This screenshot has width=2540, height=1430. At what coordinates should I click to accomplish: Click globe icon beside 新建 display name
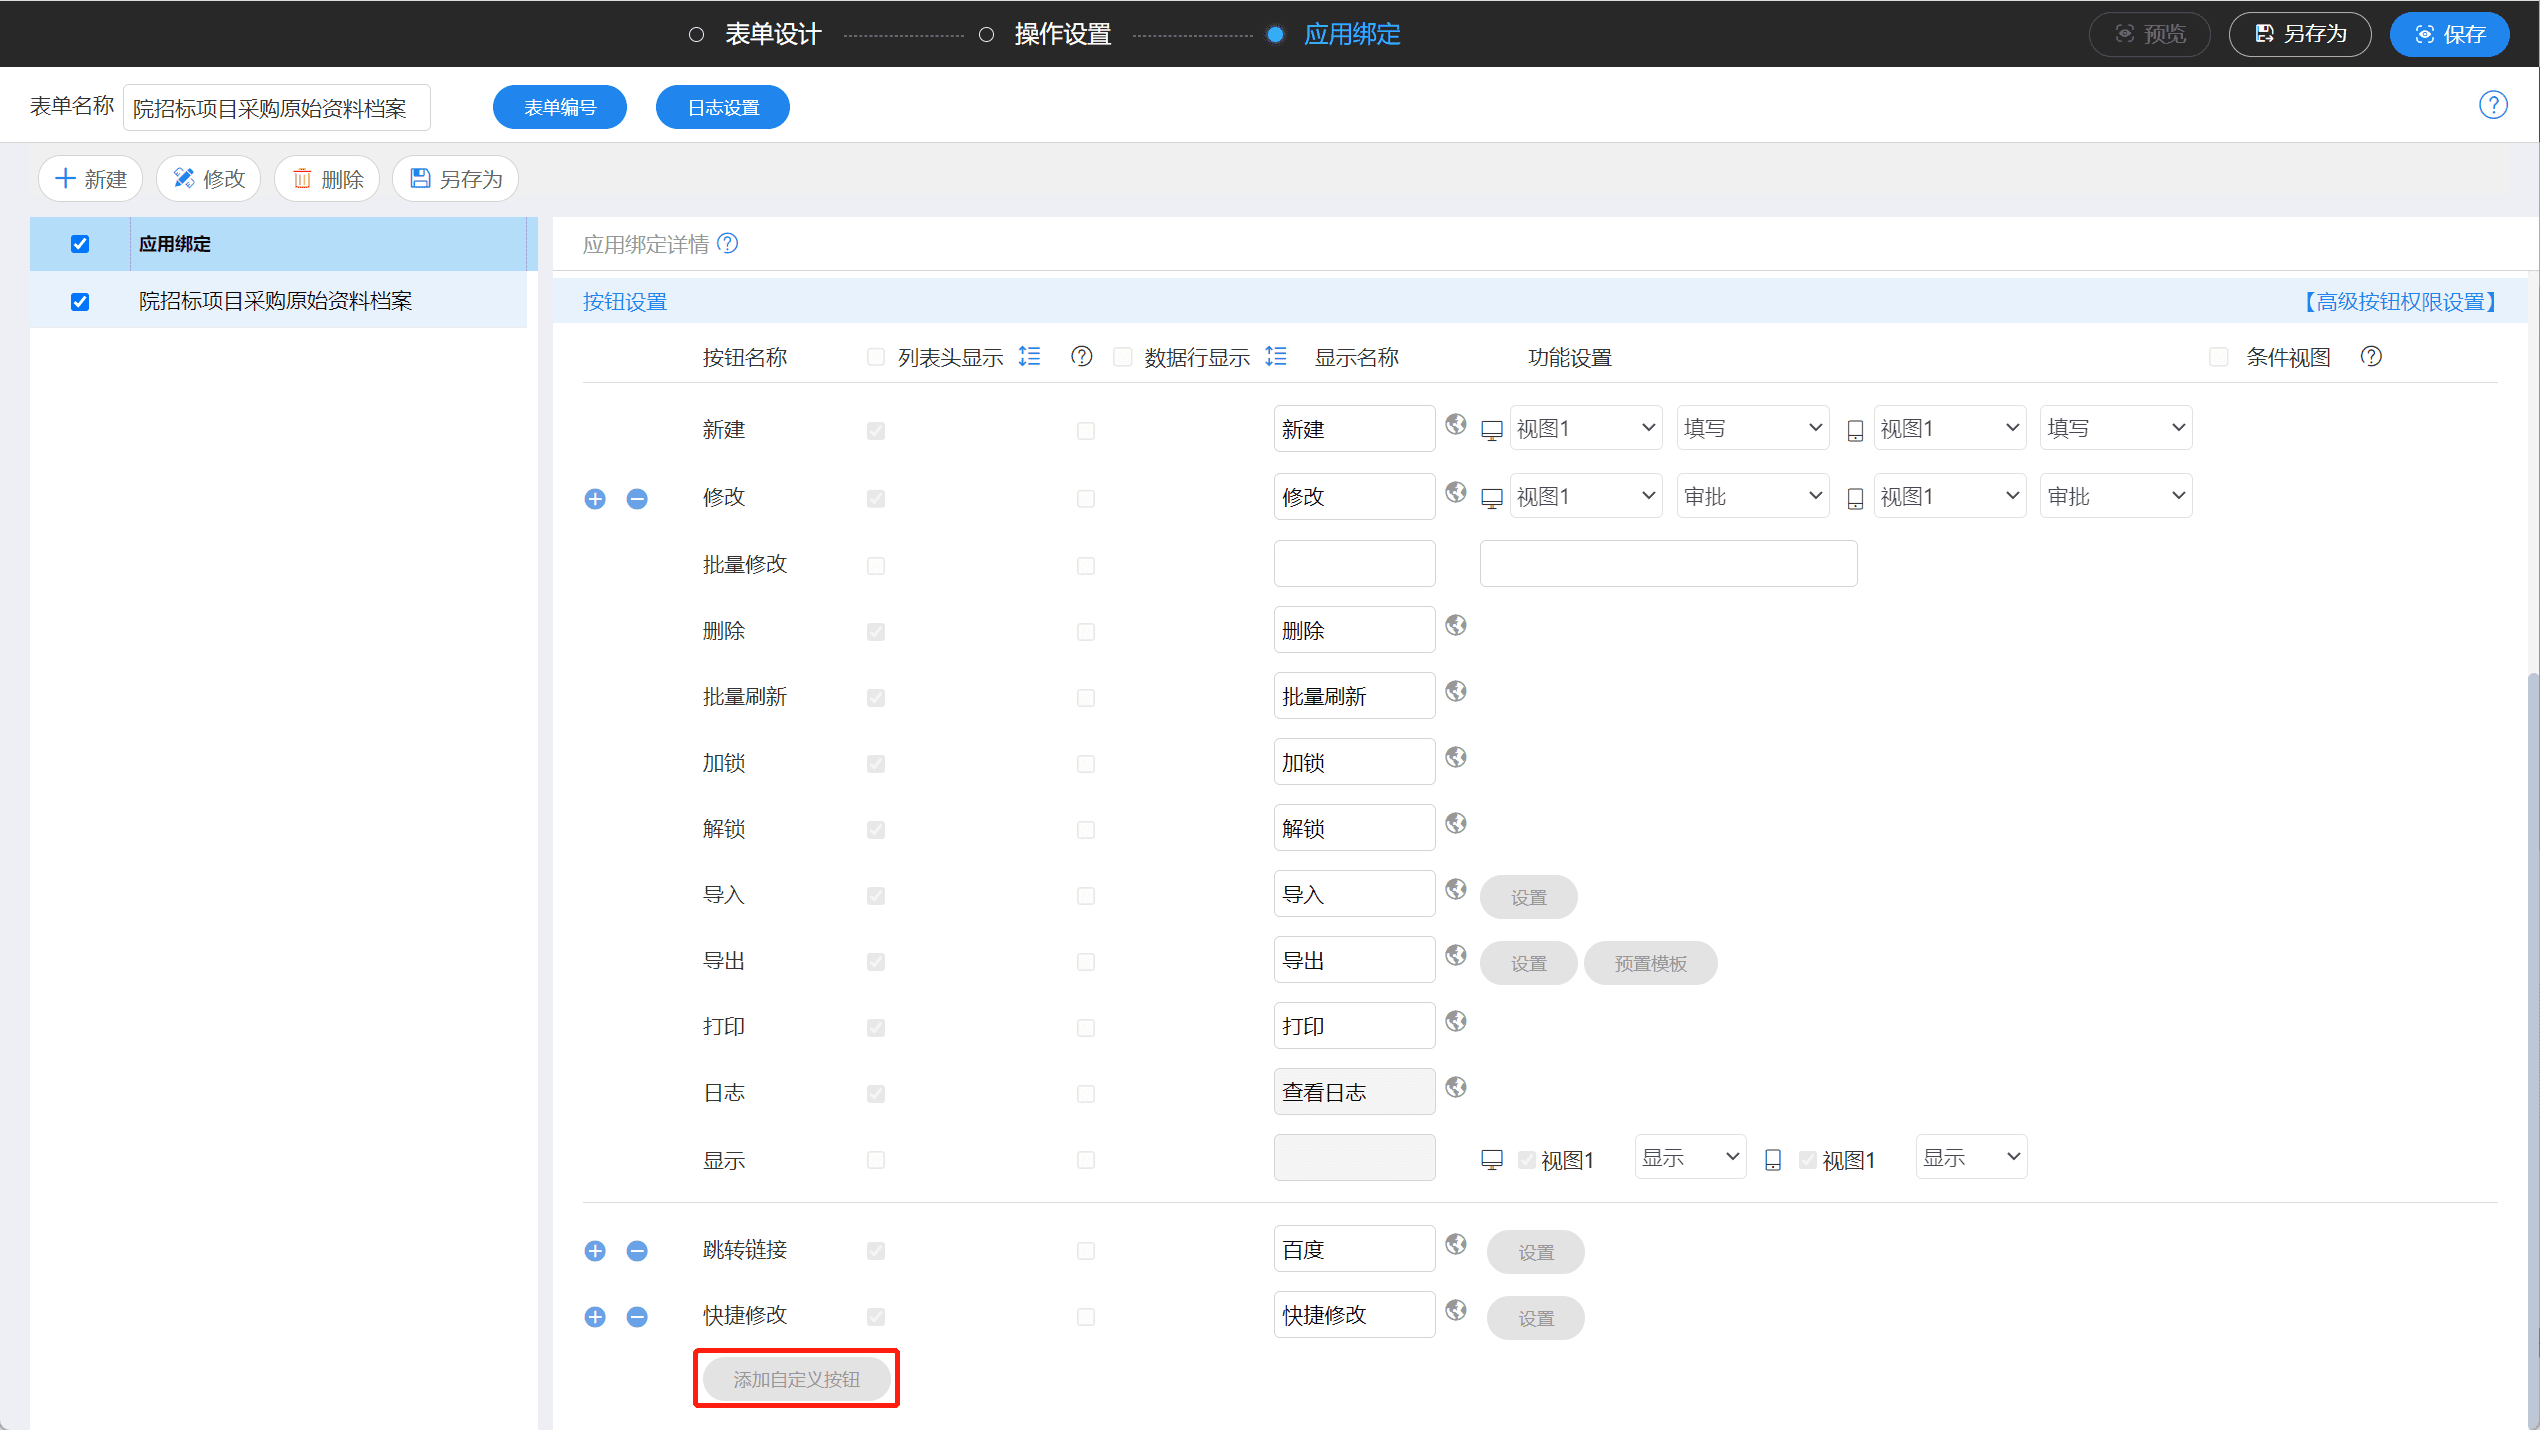click(x=1456, y=425)
